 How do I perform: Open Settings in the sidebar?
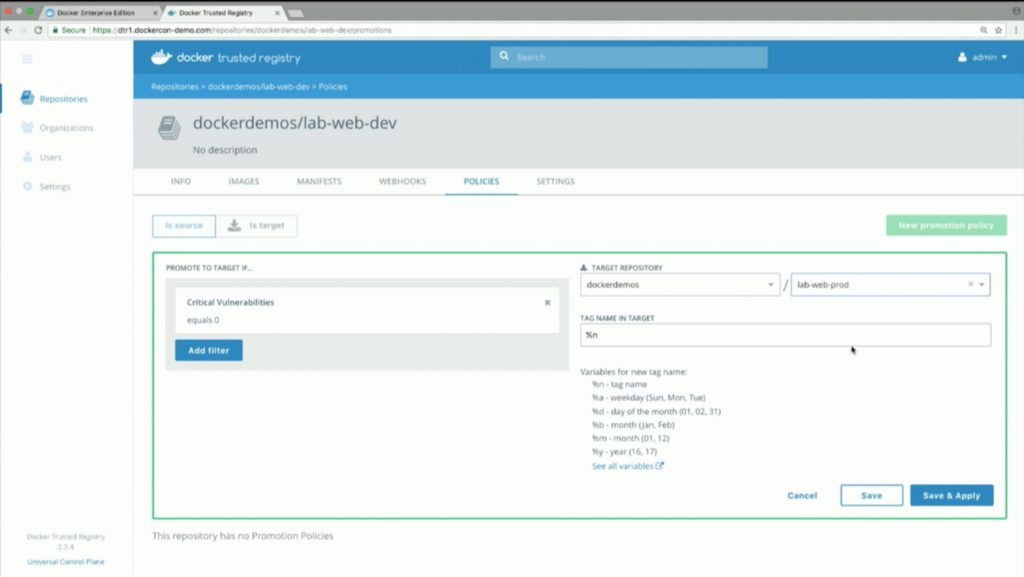point(55,187)
